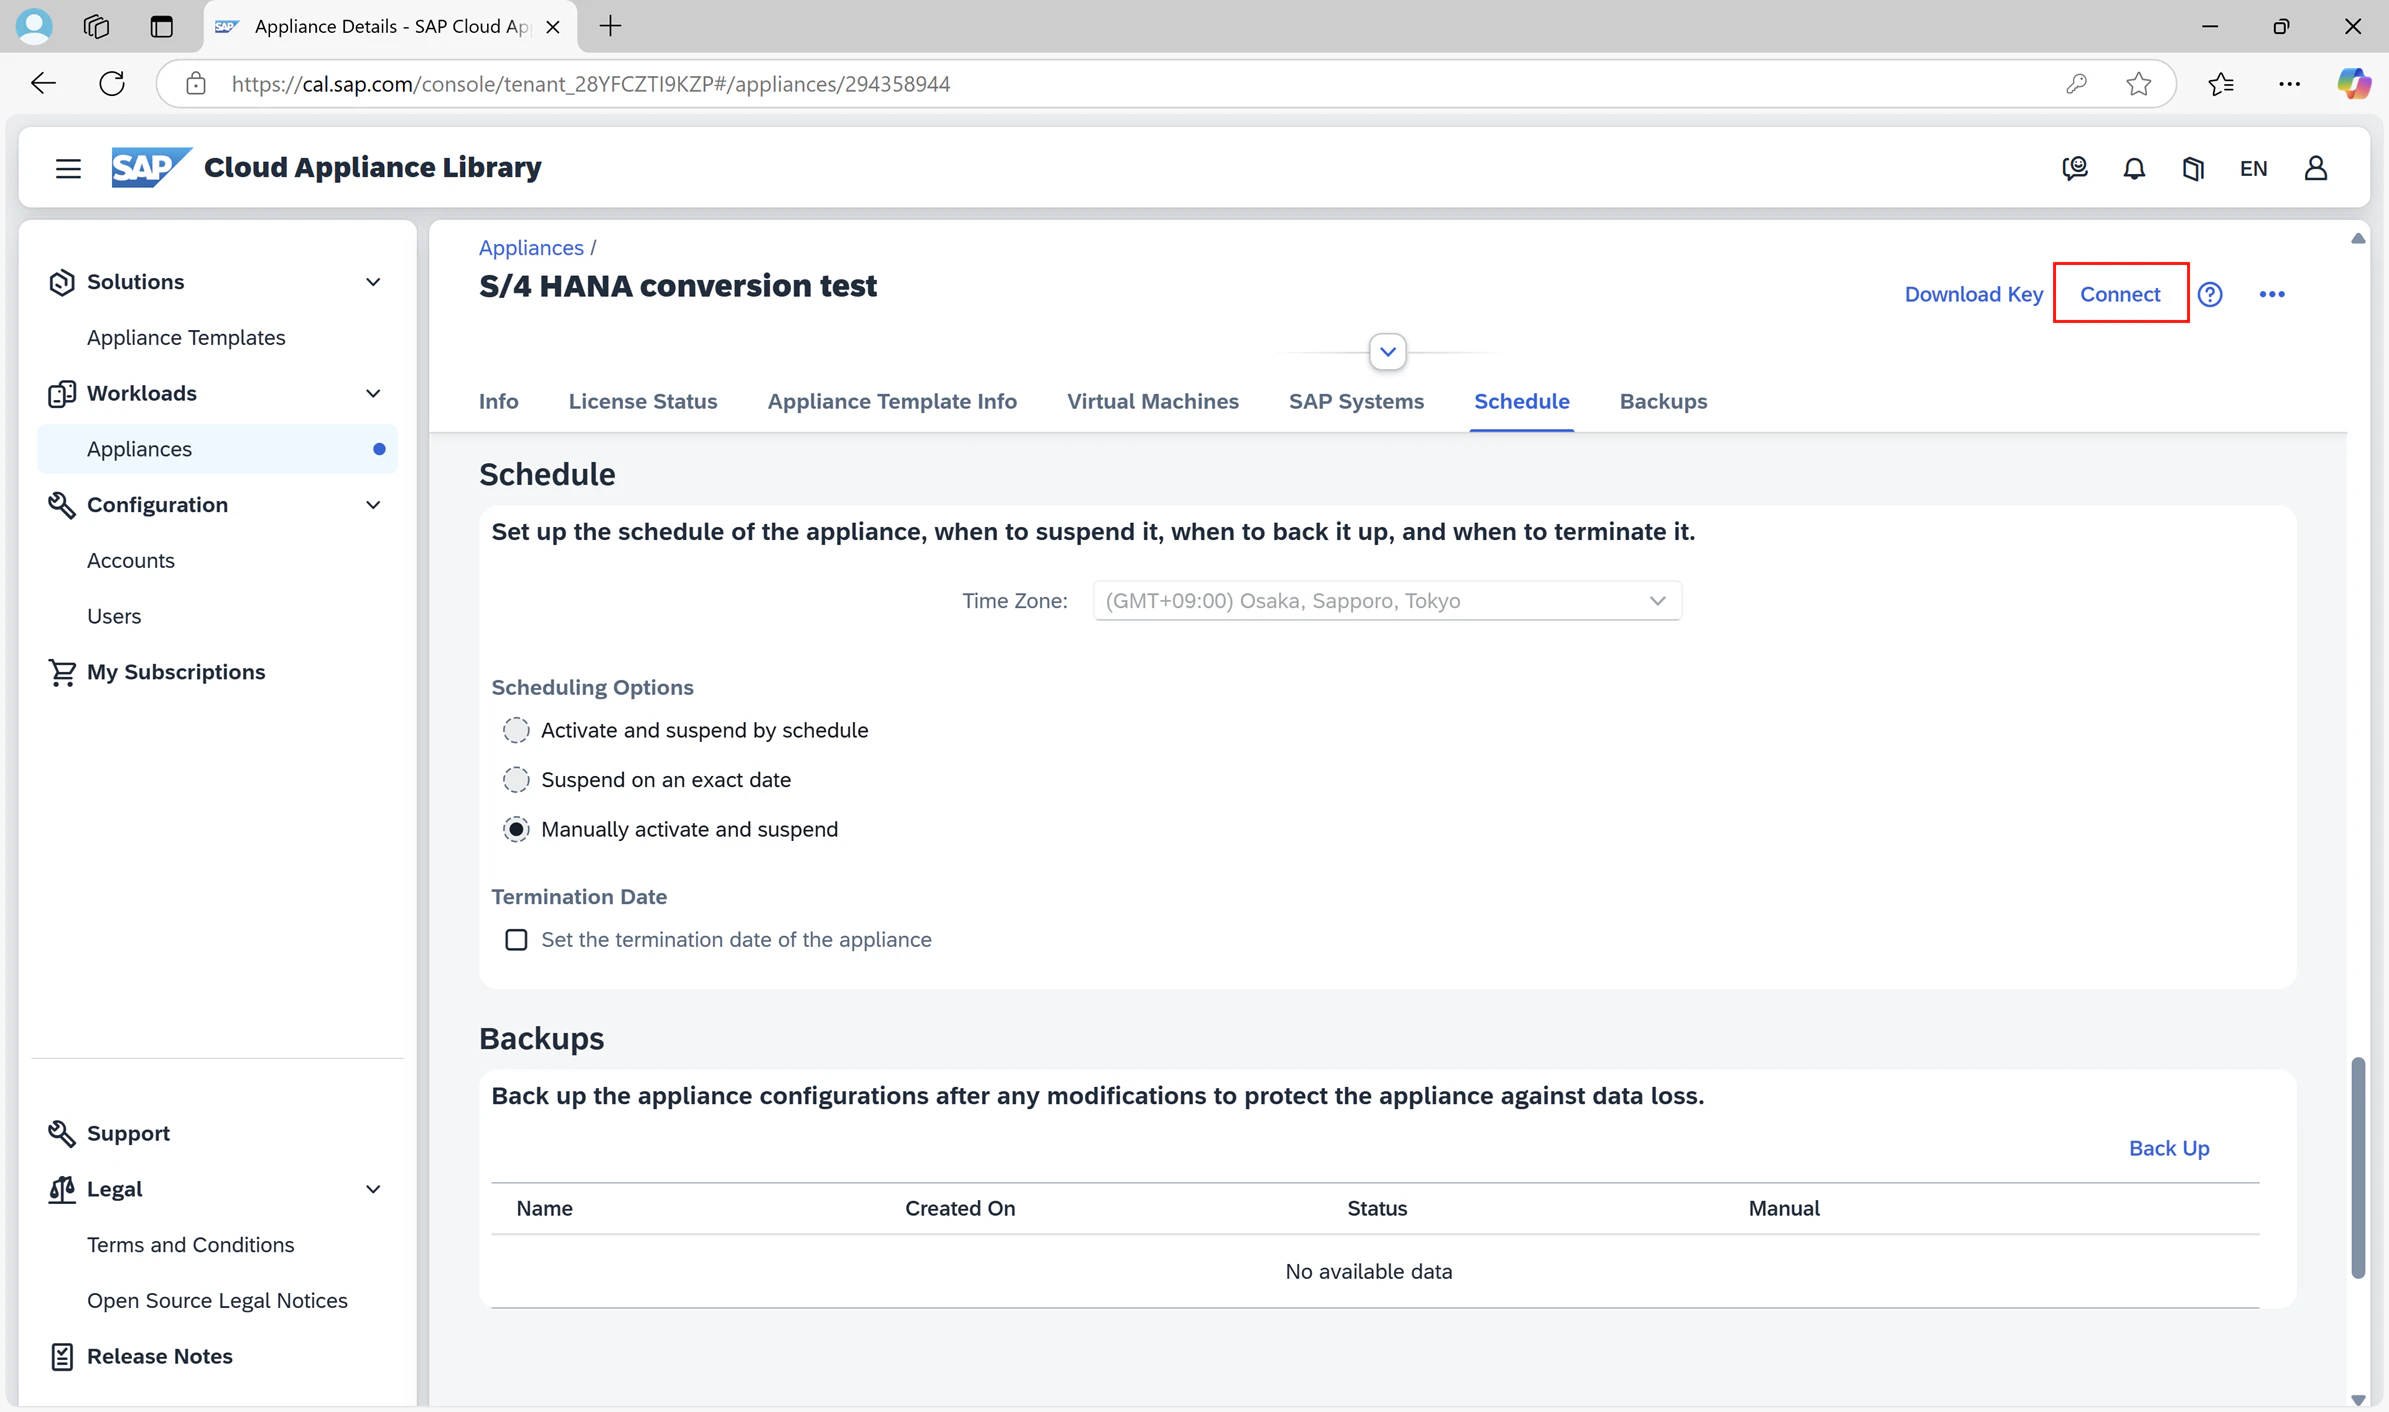Collapse the Solutions section
Screen dimensions: 2389x1412
click(x=373, y=282)
